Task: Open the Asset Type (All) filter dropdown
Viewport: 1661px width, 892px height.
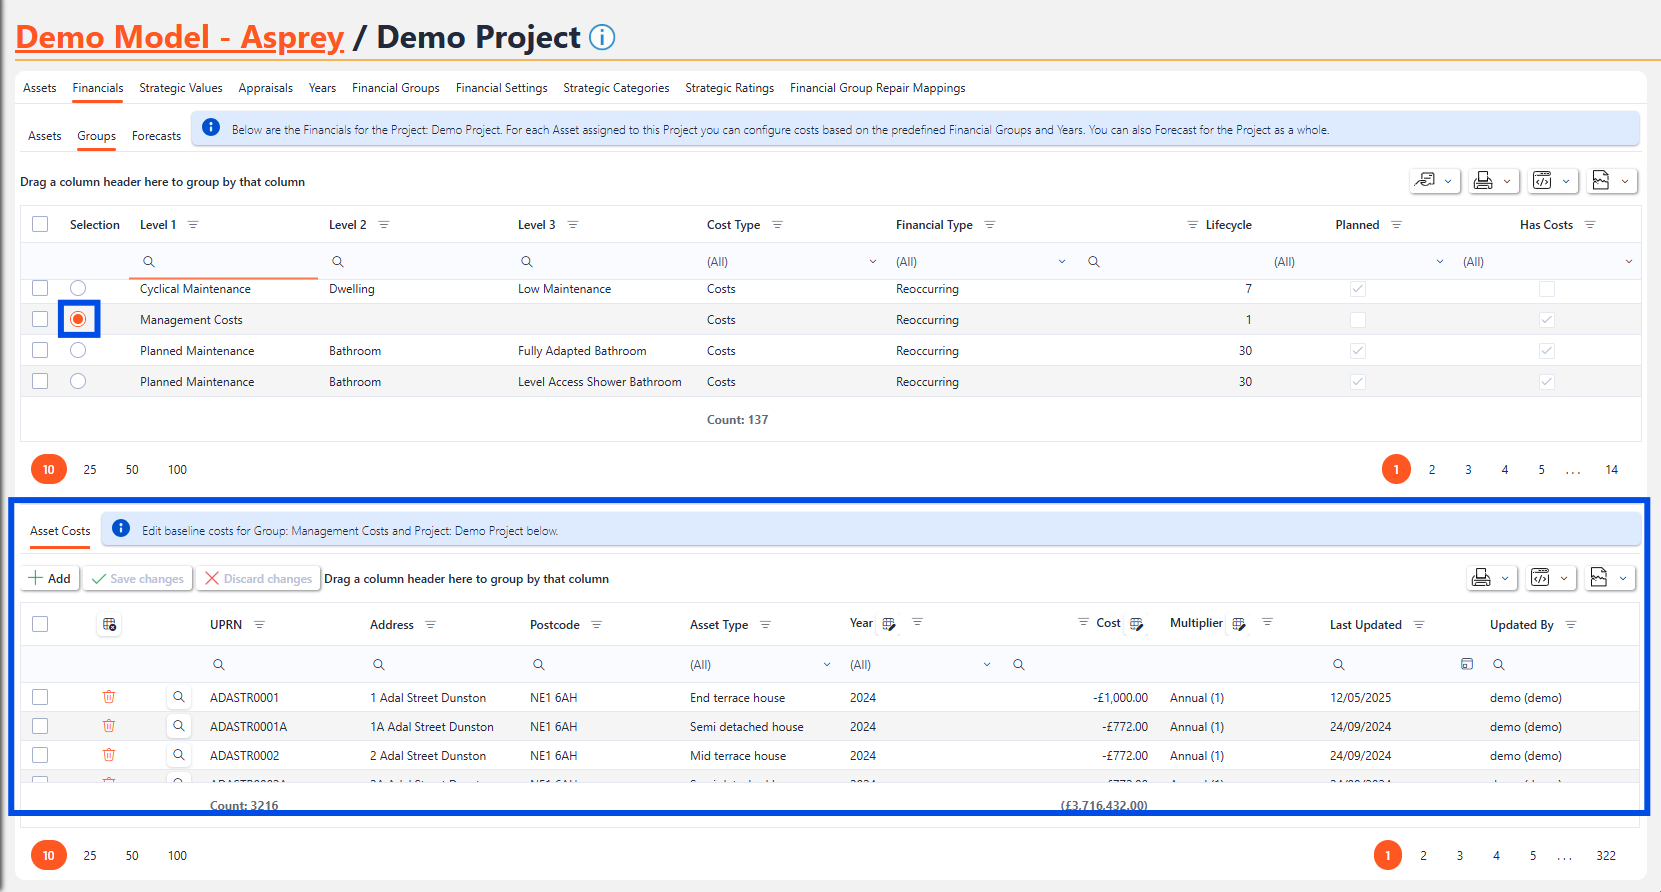Action: (826, 665)
